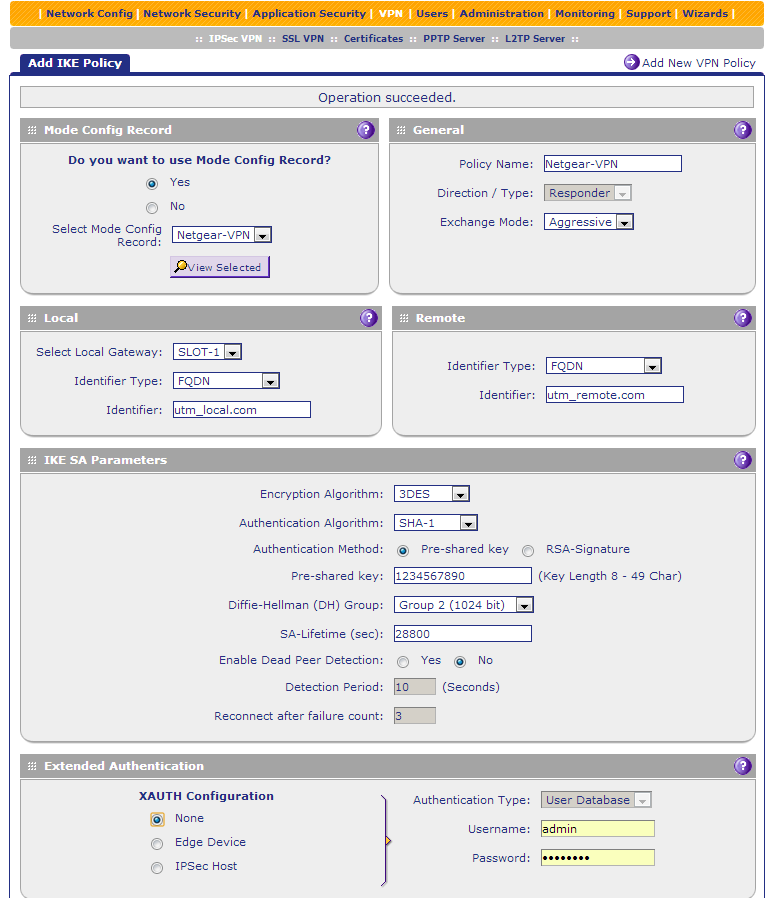
Task: Click the Reconnect after failure count field
Action: (414, 716)
